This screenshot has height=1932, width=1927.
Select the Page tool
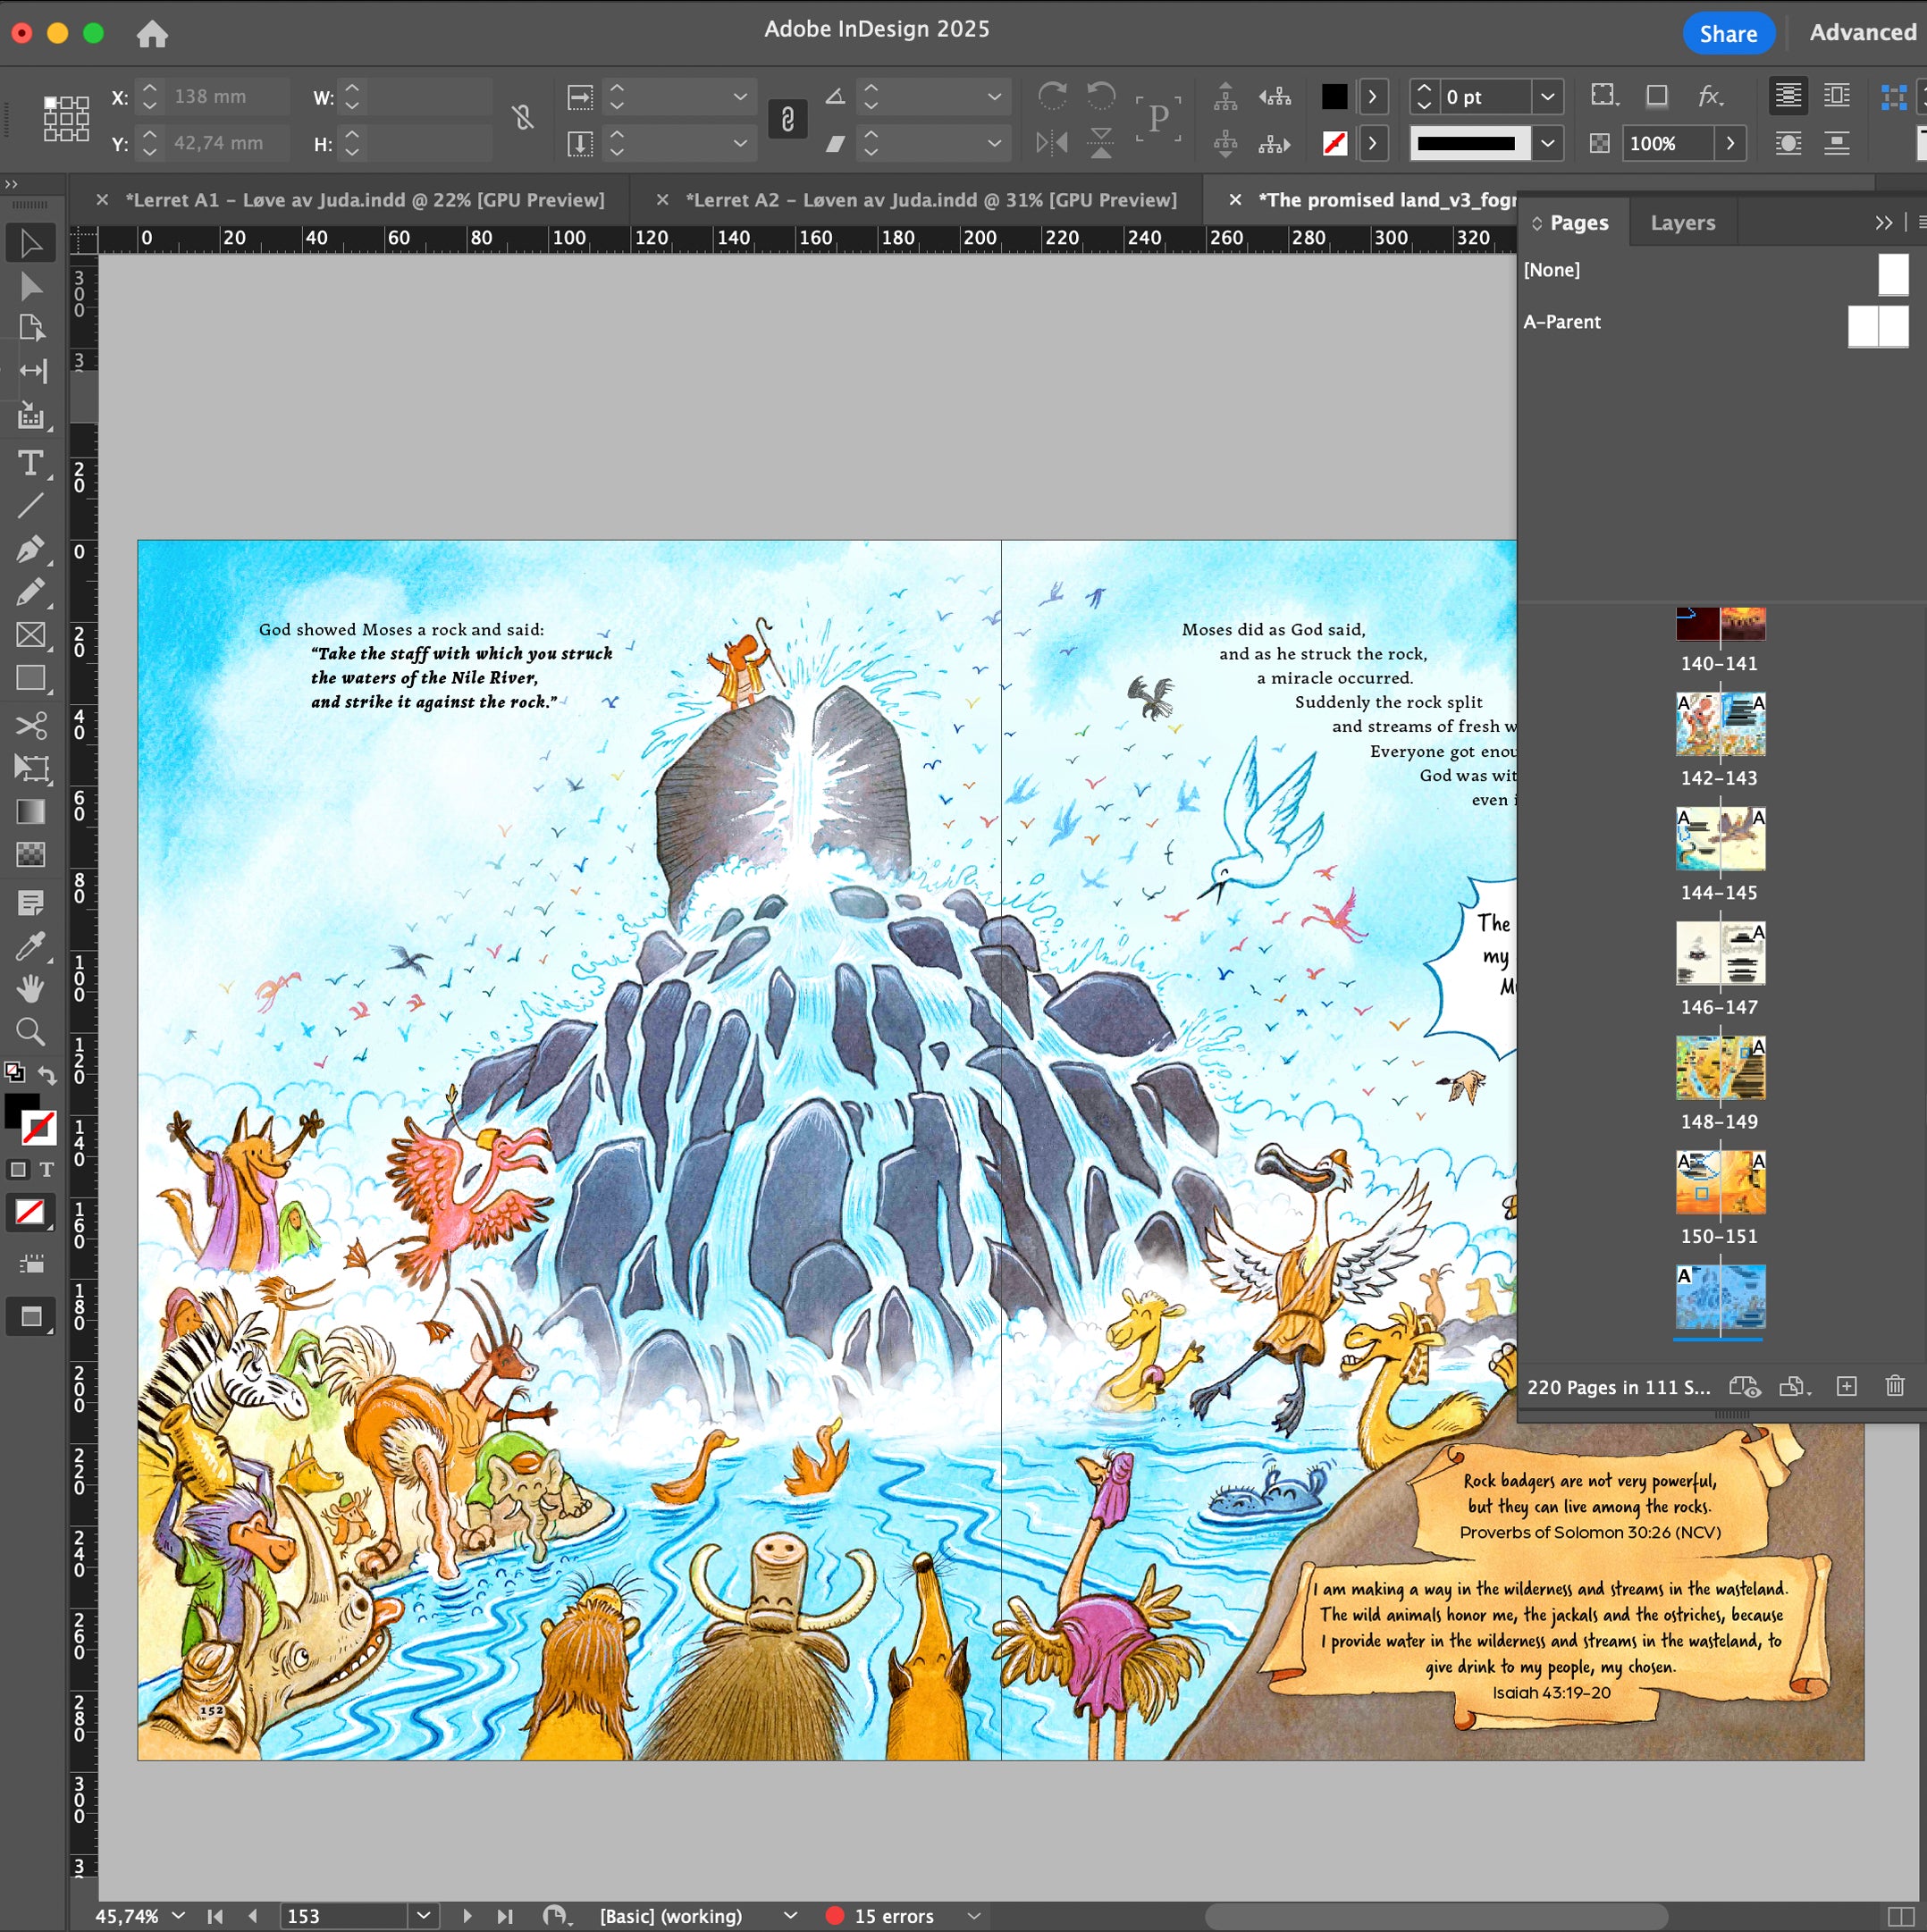[31, 328]
